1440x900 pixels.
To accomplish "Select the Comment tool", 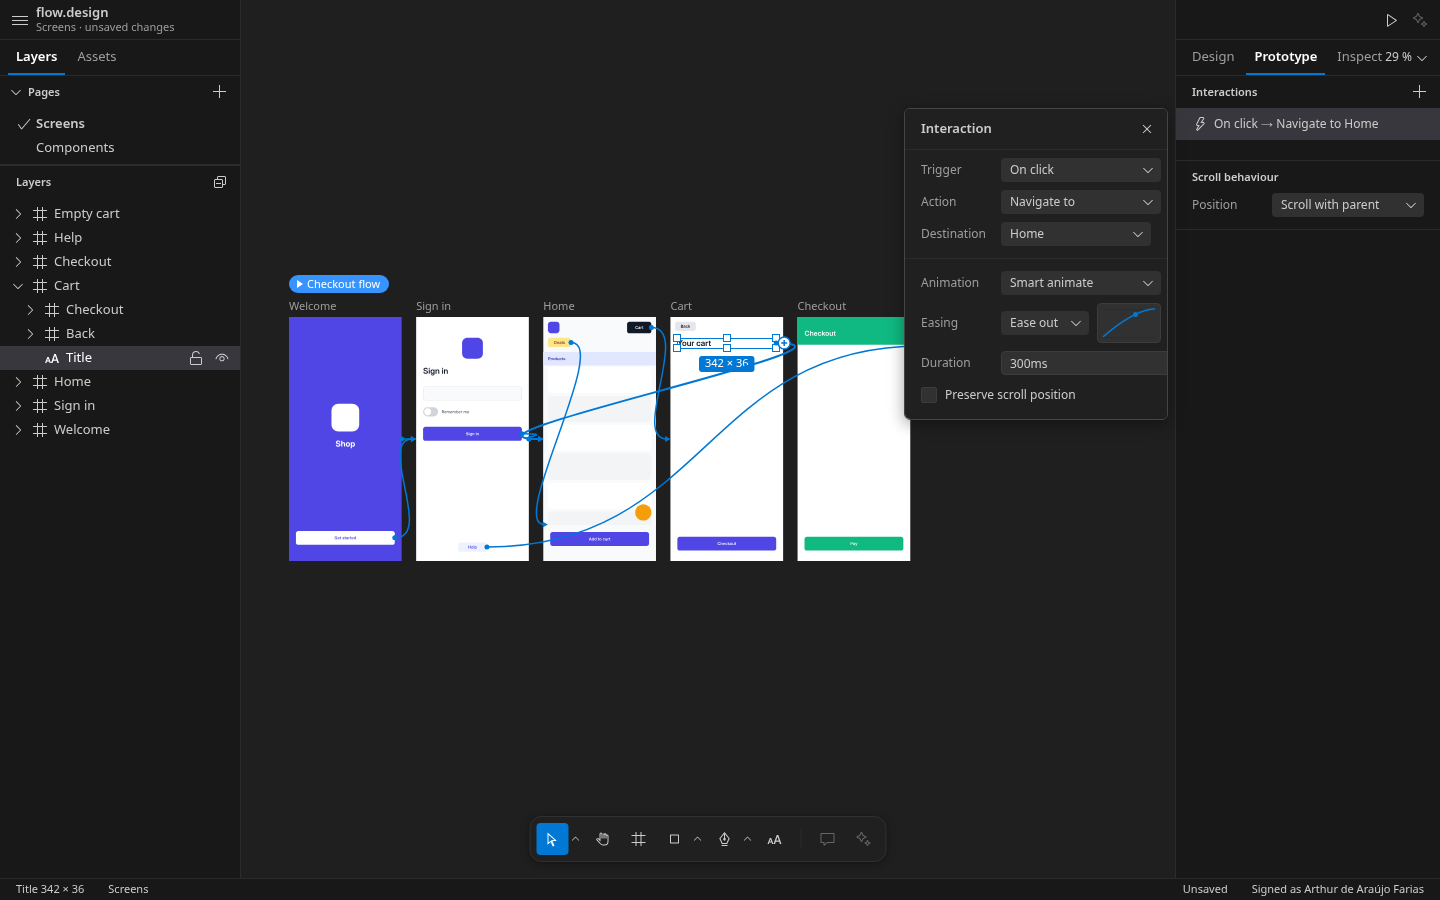I will pyautogui.click(x=827, y=839).
